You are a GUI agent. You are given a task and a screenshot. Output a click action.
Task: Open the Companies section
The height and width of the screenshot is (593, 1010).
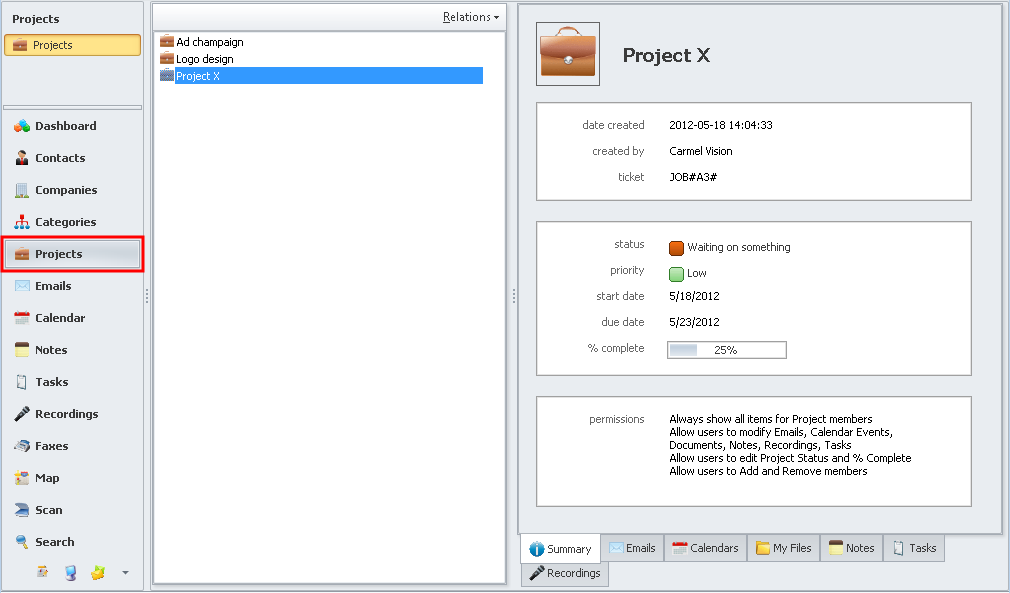66,190
